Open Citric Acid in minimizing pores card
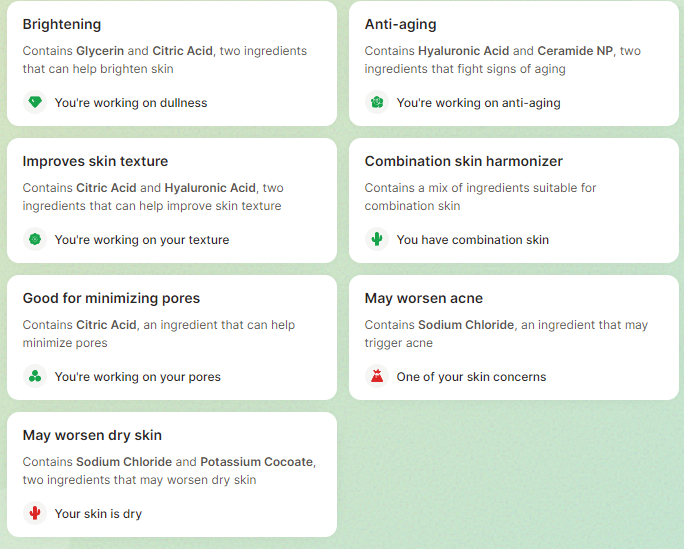The width and height of the screenshot is (684, 549). coord(106,325)
